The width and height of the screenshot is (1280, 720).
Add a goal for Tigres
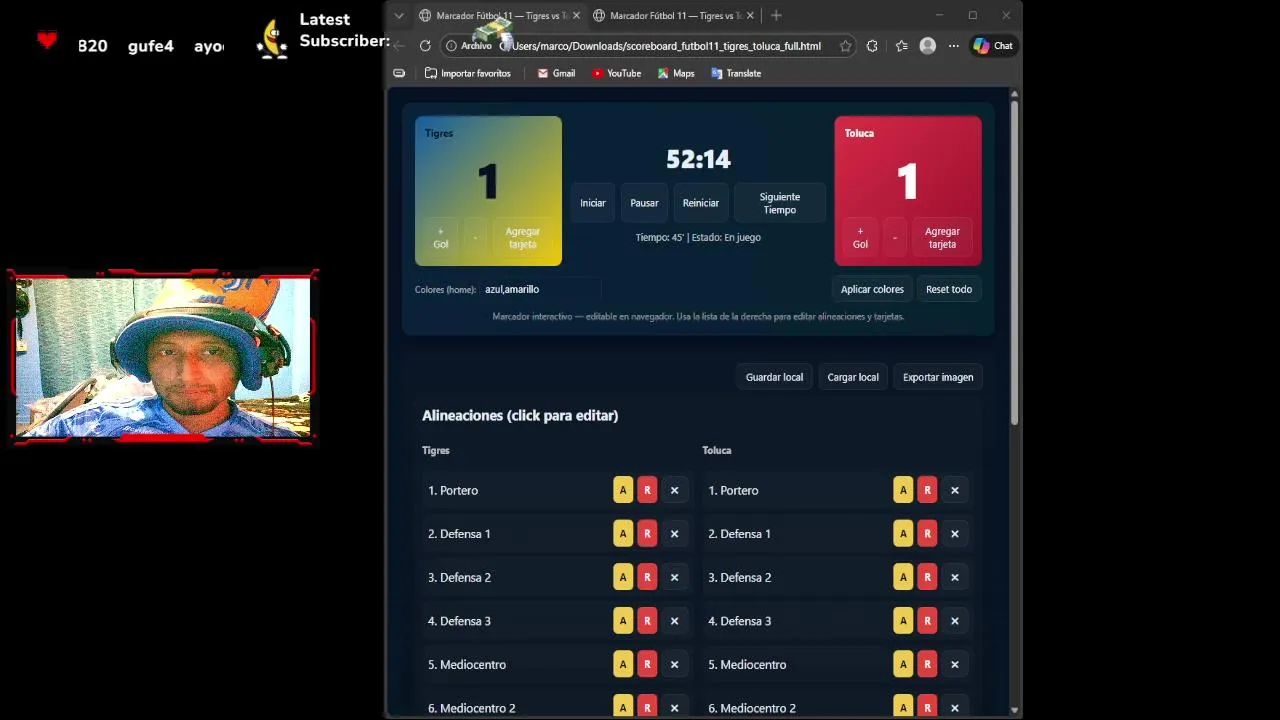click(x=441, y=238)
